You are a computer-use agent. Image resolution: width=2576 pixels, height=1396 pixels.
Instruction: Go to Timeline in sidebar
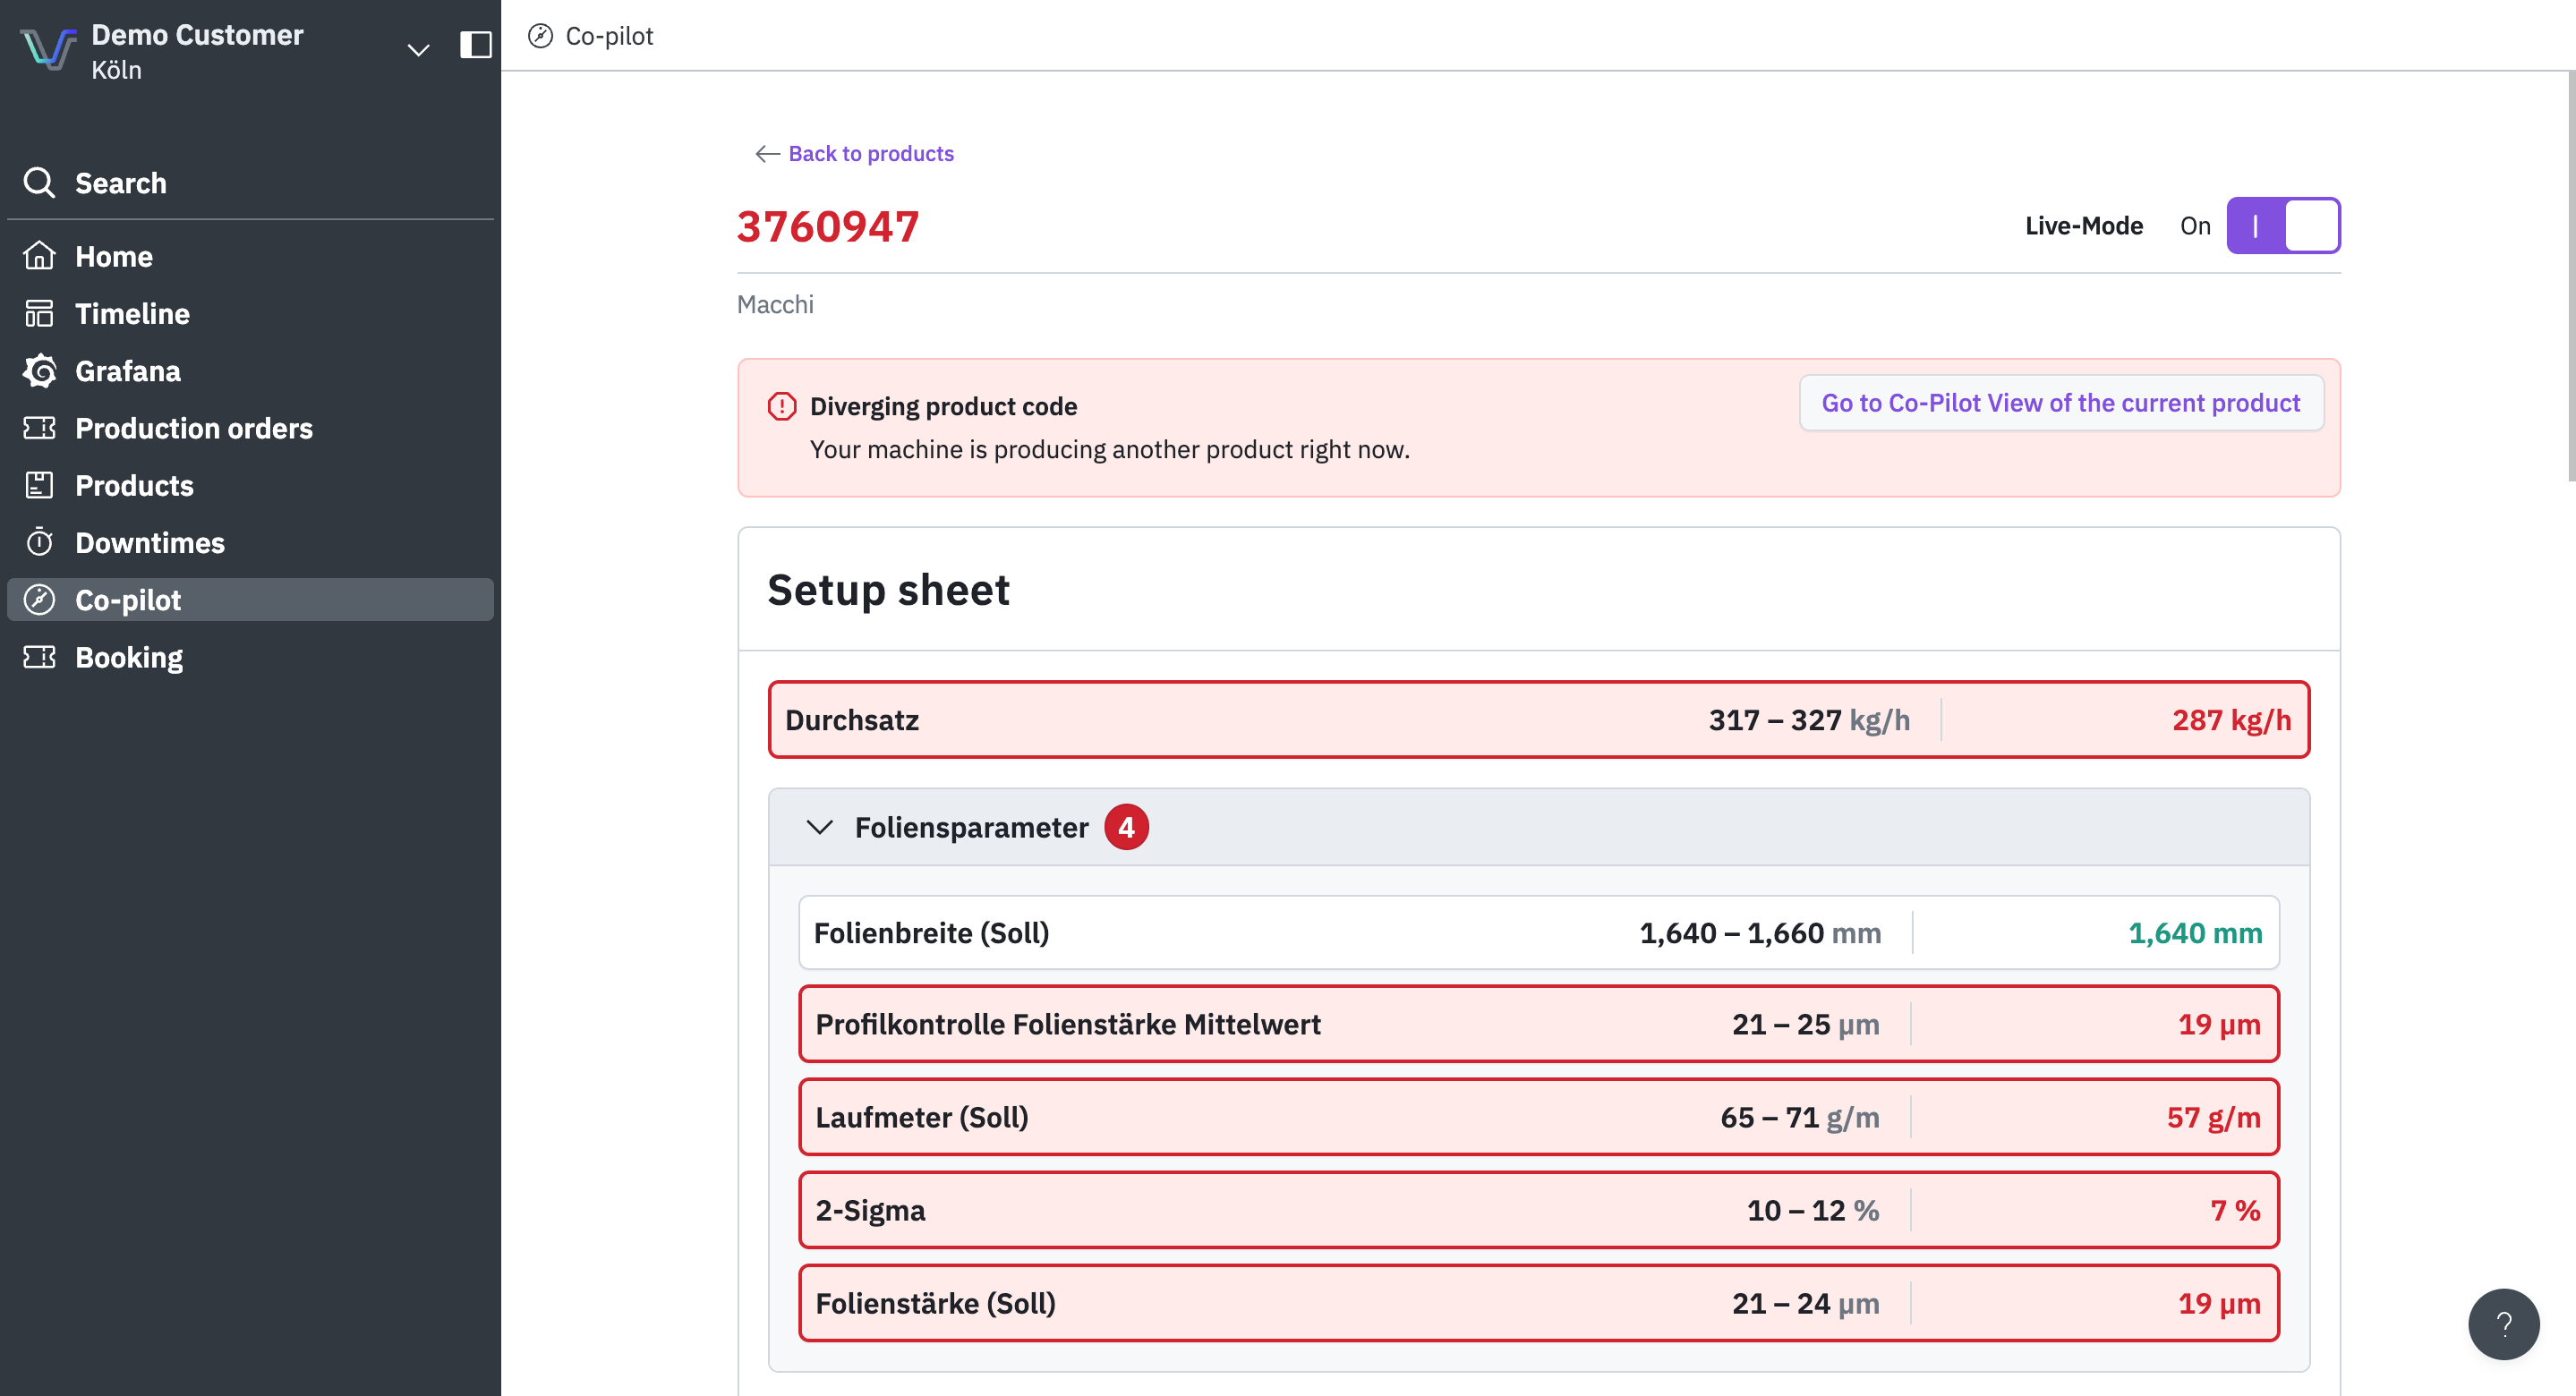point(250,313)
